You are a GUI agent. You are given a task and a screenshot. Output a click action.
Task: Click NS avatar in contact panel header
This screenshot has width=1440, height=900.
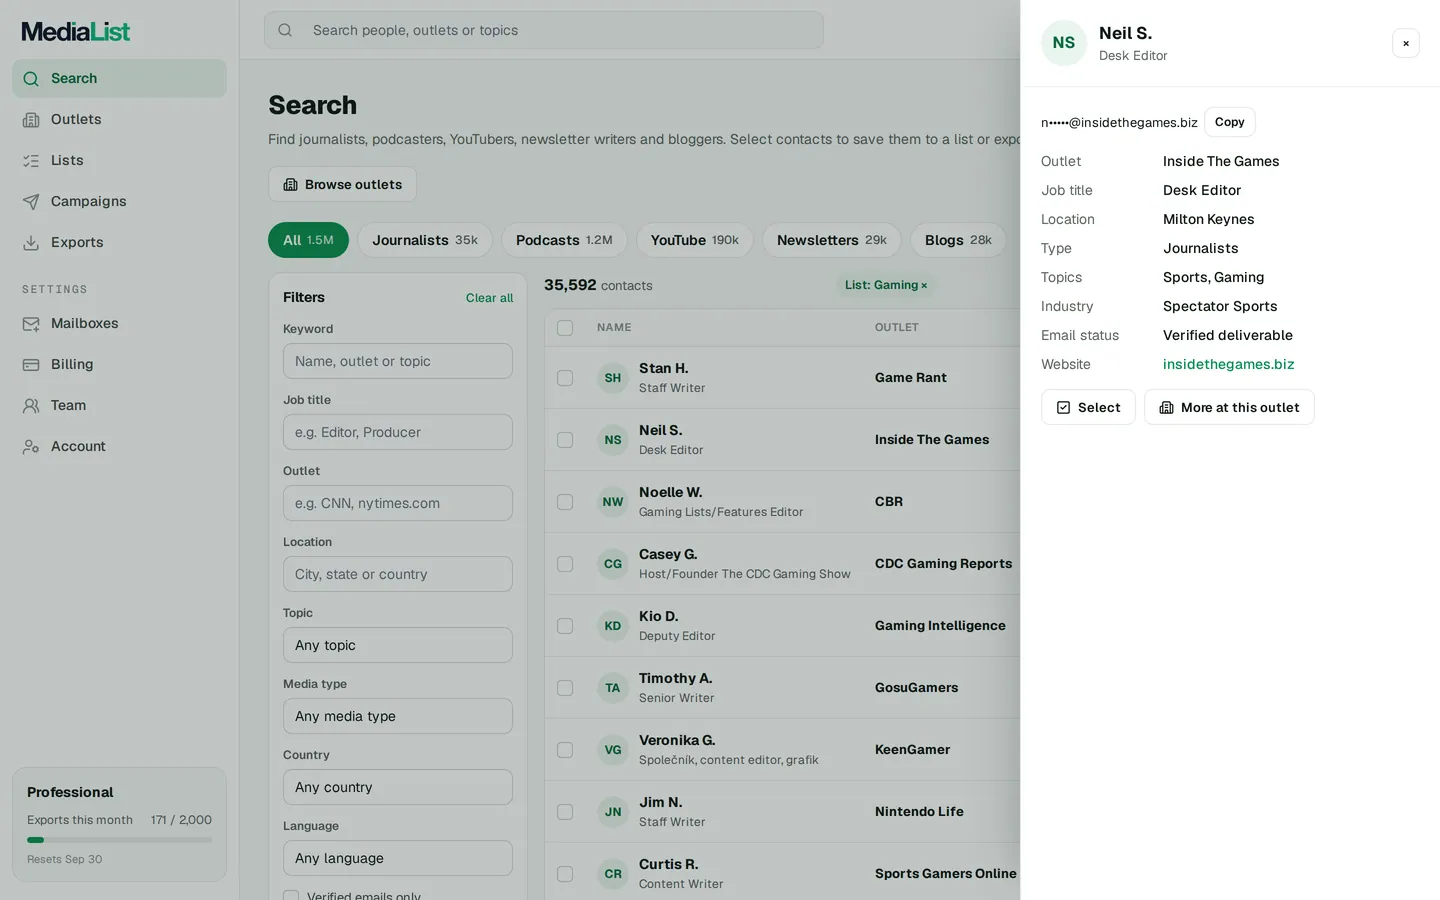(1064, 43)
